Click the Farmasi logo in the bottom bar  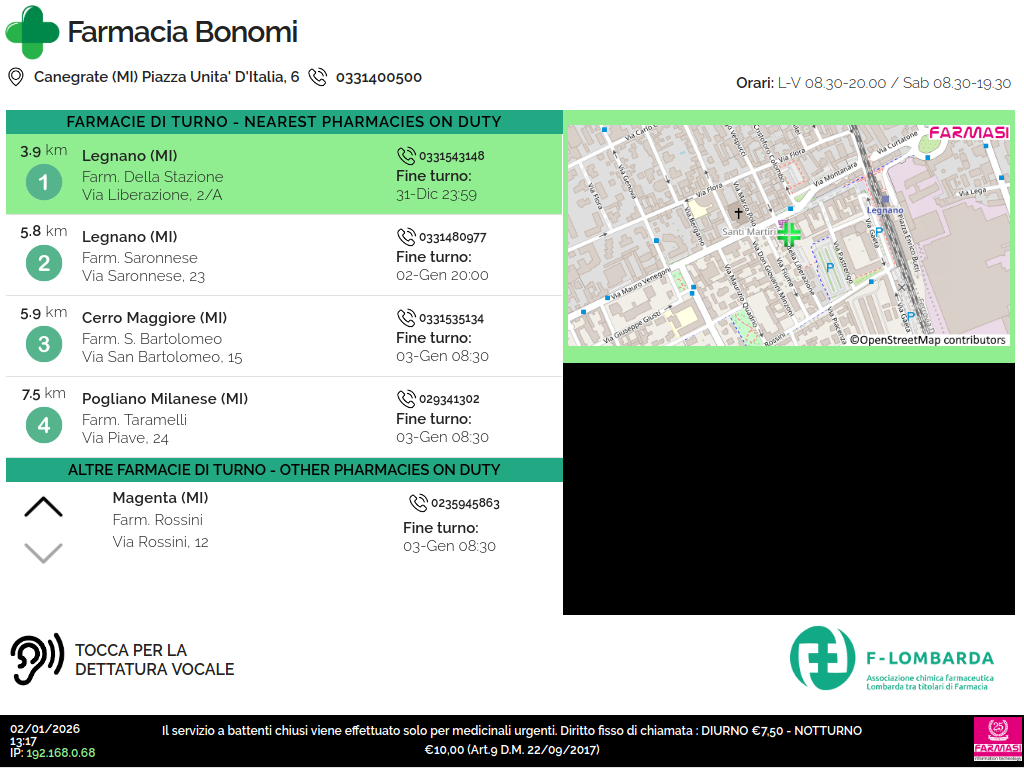997,741
